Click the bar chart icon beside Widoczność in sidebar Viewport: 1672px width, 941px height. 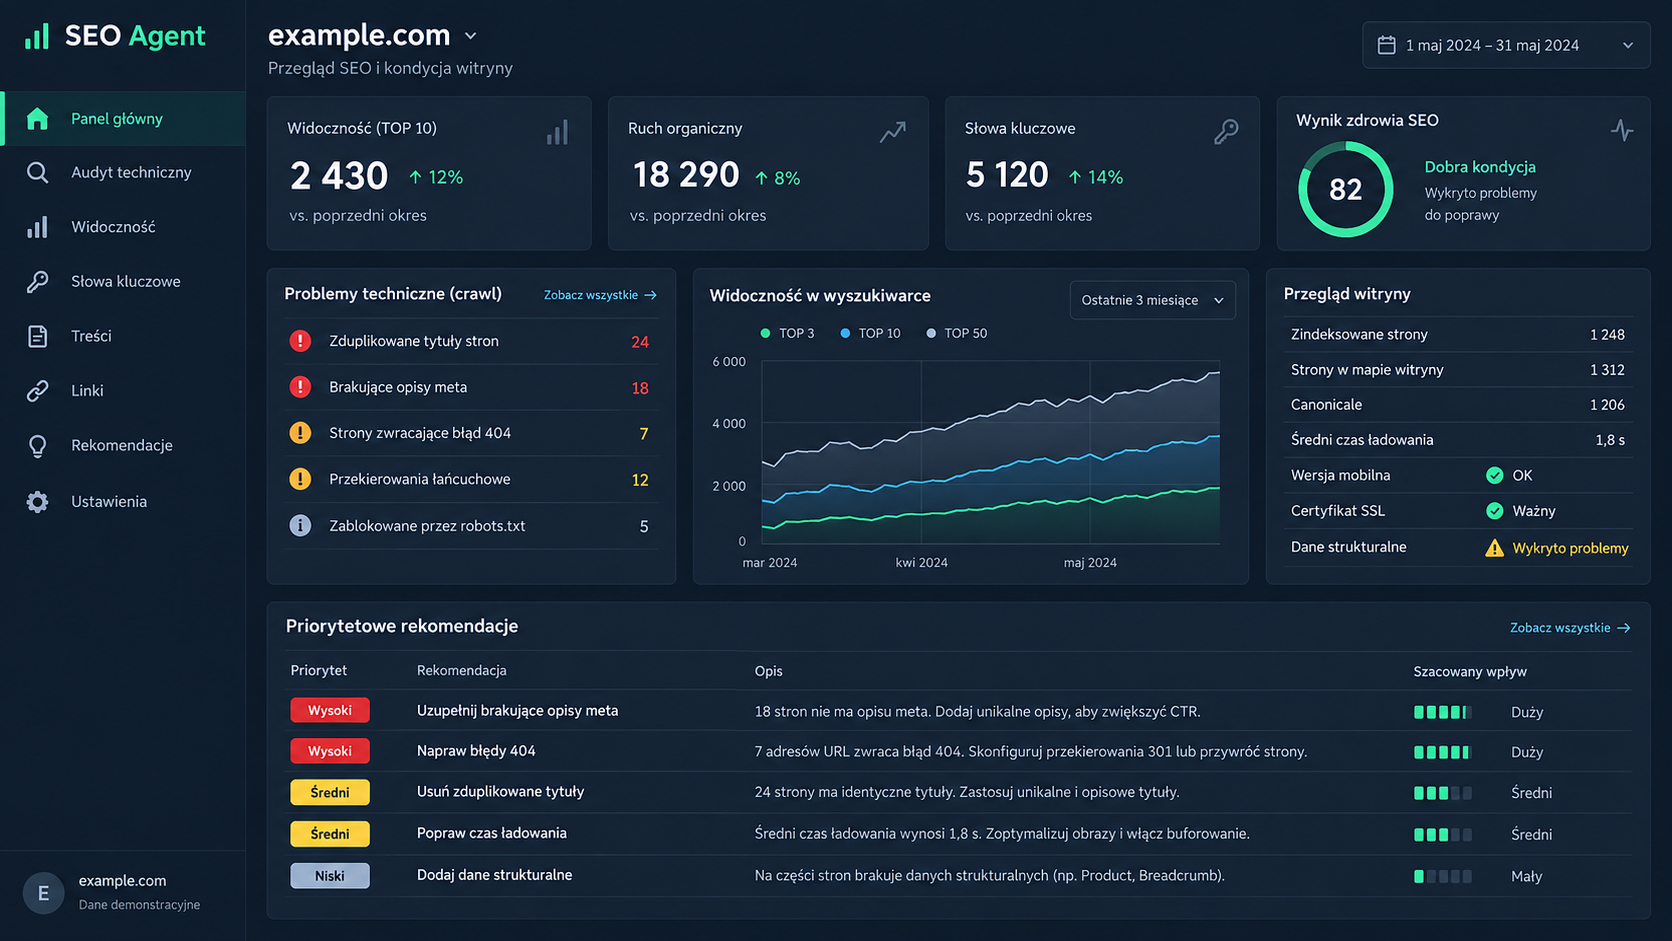point(37,227)
